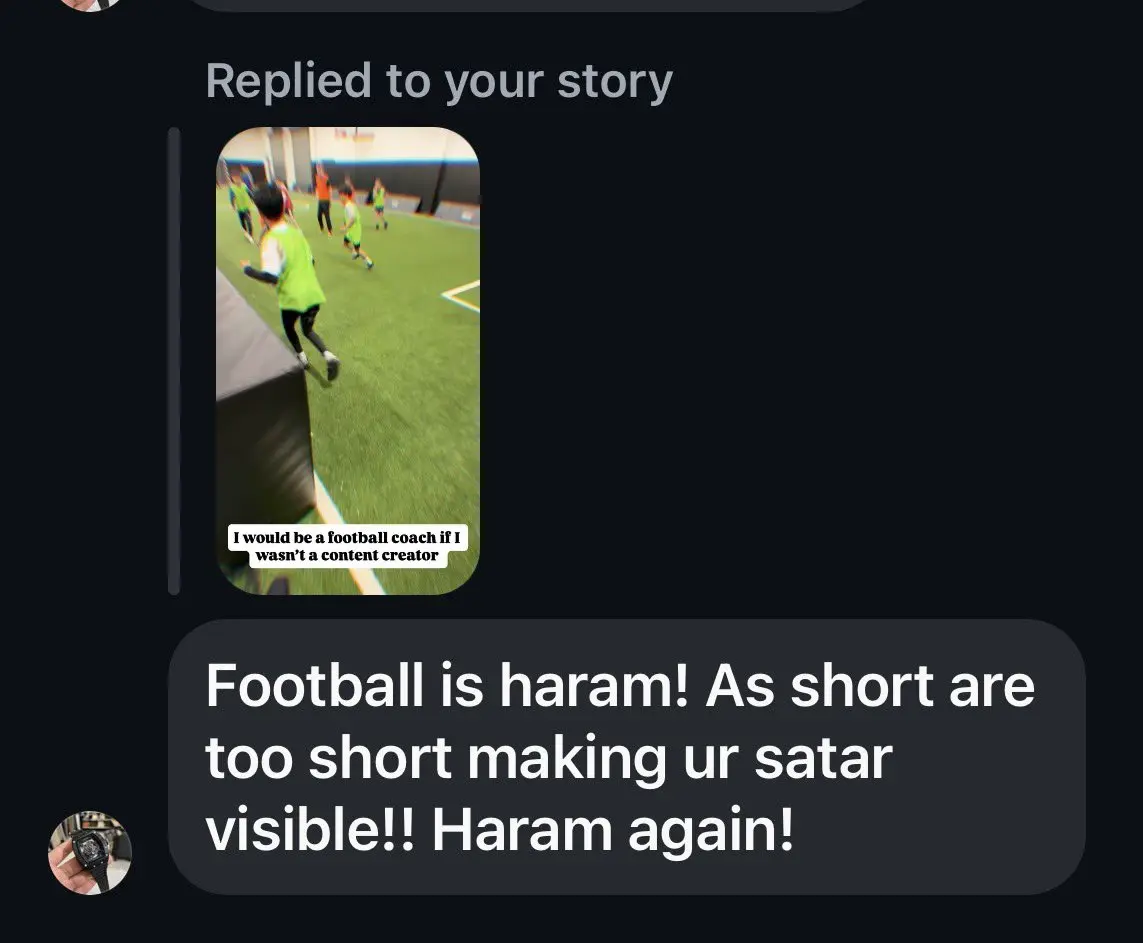The image size is (1143, 943).
Task: Tap "content creator" text on story caption
Action: click(x=380, y=556)
